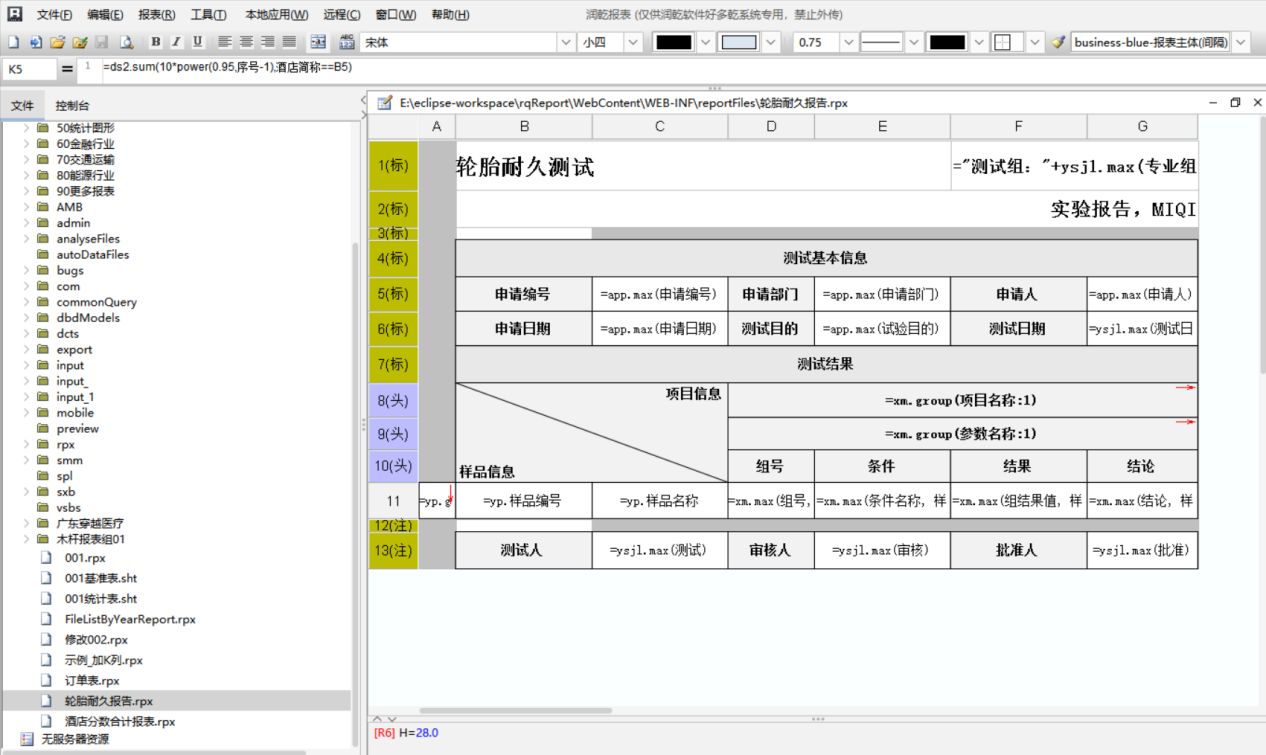Toggle bold formatting
Viewport: 1266px width, 755px height.
pos(156,42)
